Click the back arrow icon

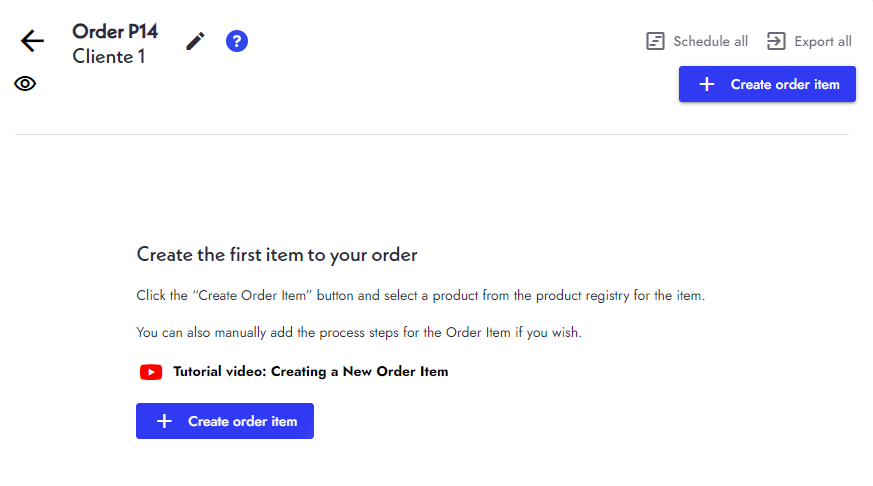click(33, 41)
